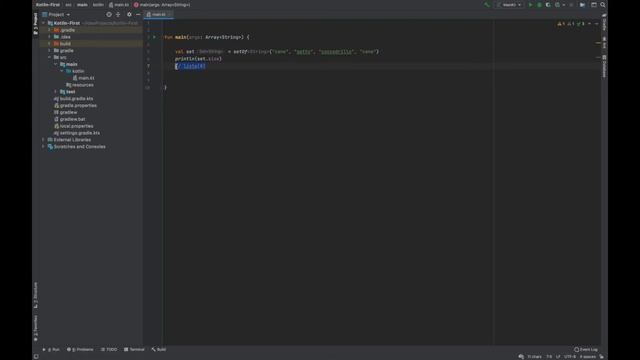This screenshot has height=360, width=640.
Task: Click Kotlin-First in the breadcrumb bar
Action: point(48,5)
